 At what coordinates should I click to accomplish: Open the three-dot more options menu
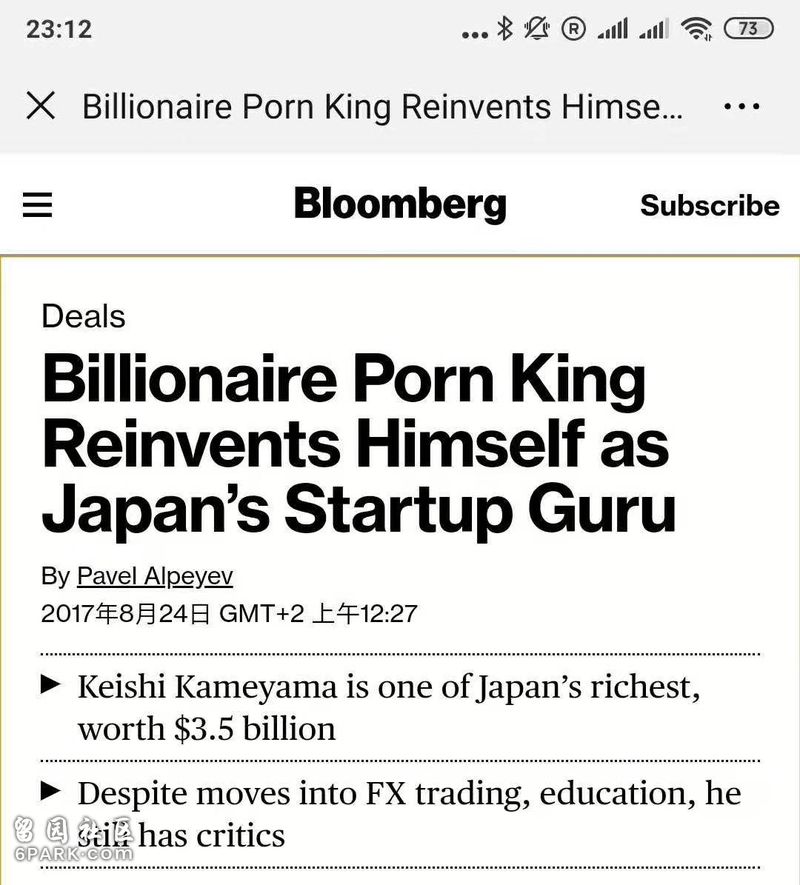point(741,106)
